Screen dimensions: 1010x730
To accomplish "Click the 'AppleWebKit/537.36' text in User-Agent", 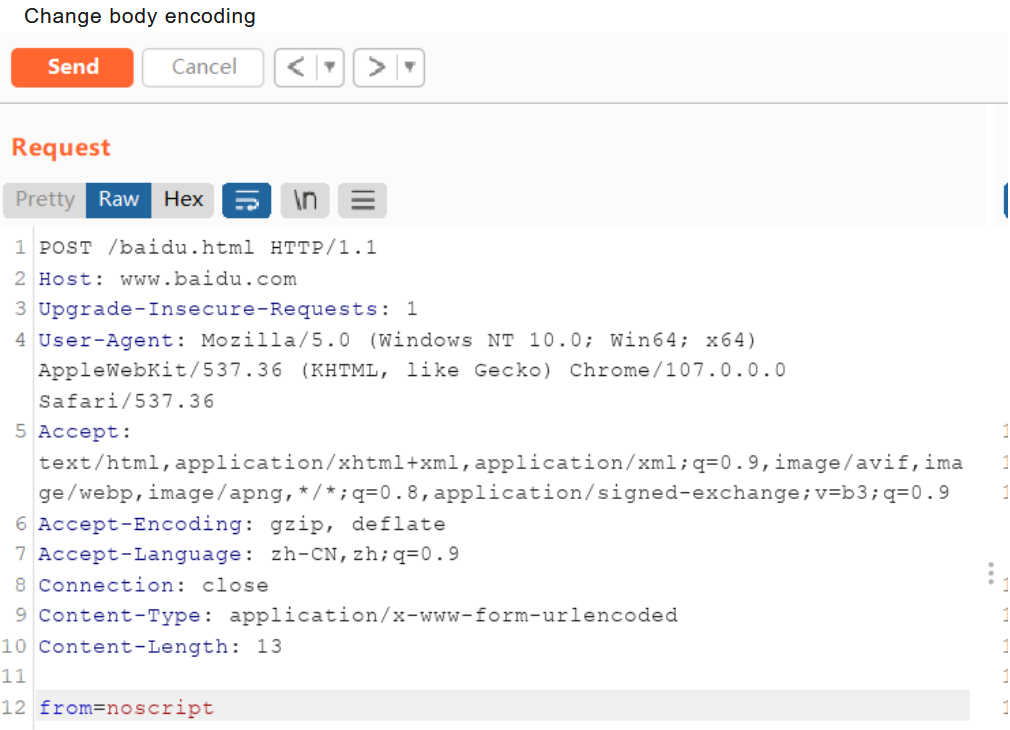I will pyautogui.click(x=160, y=370).
